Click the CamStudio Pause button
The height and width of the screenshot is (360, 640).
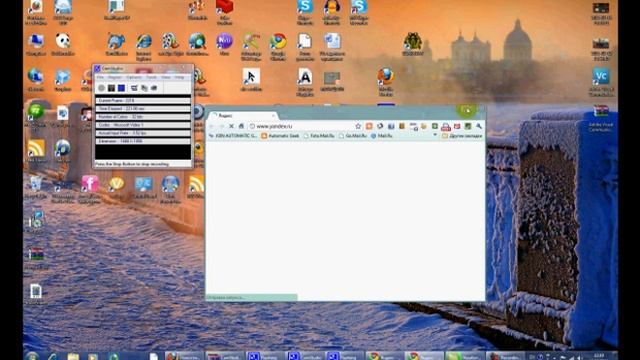[x=111, y=88]
